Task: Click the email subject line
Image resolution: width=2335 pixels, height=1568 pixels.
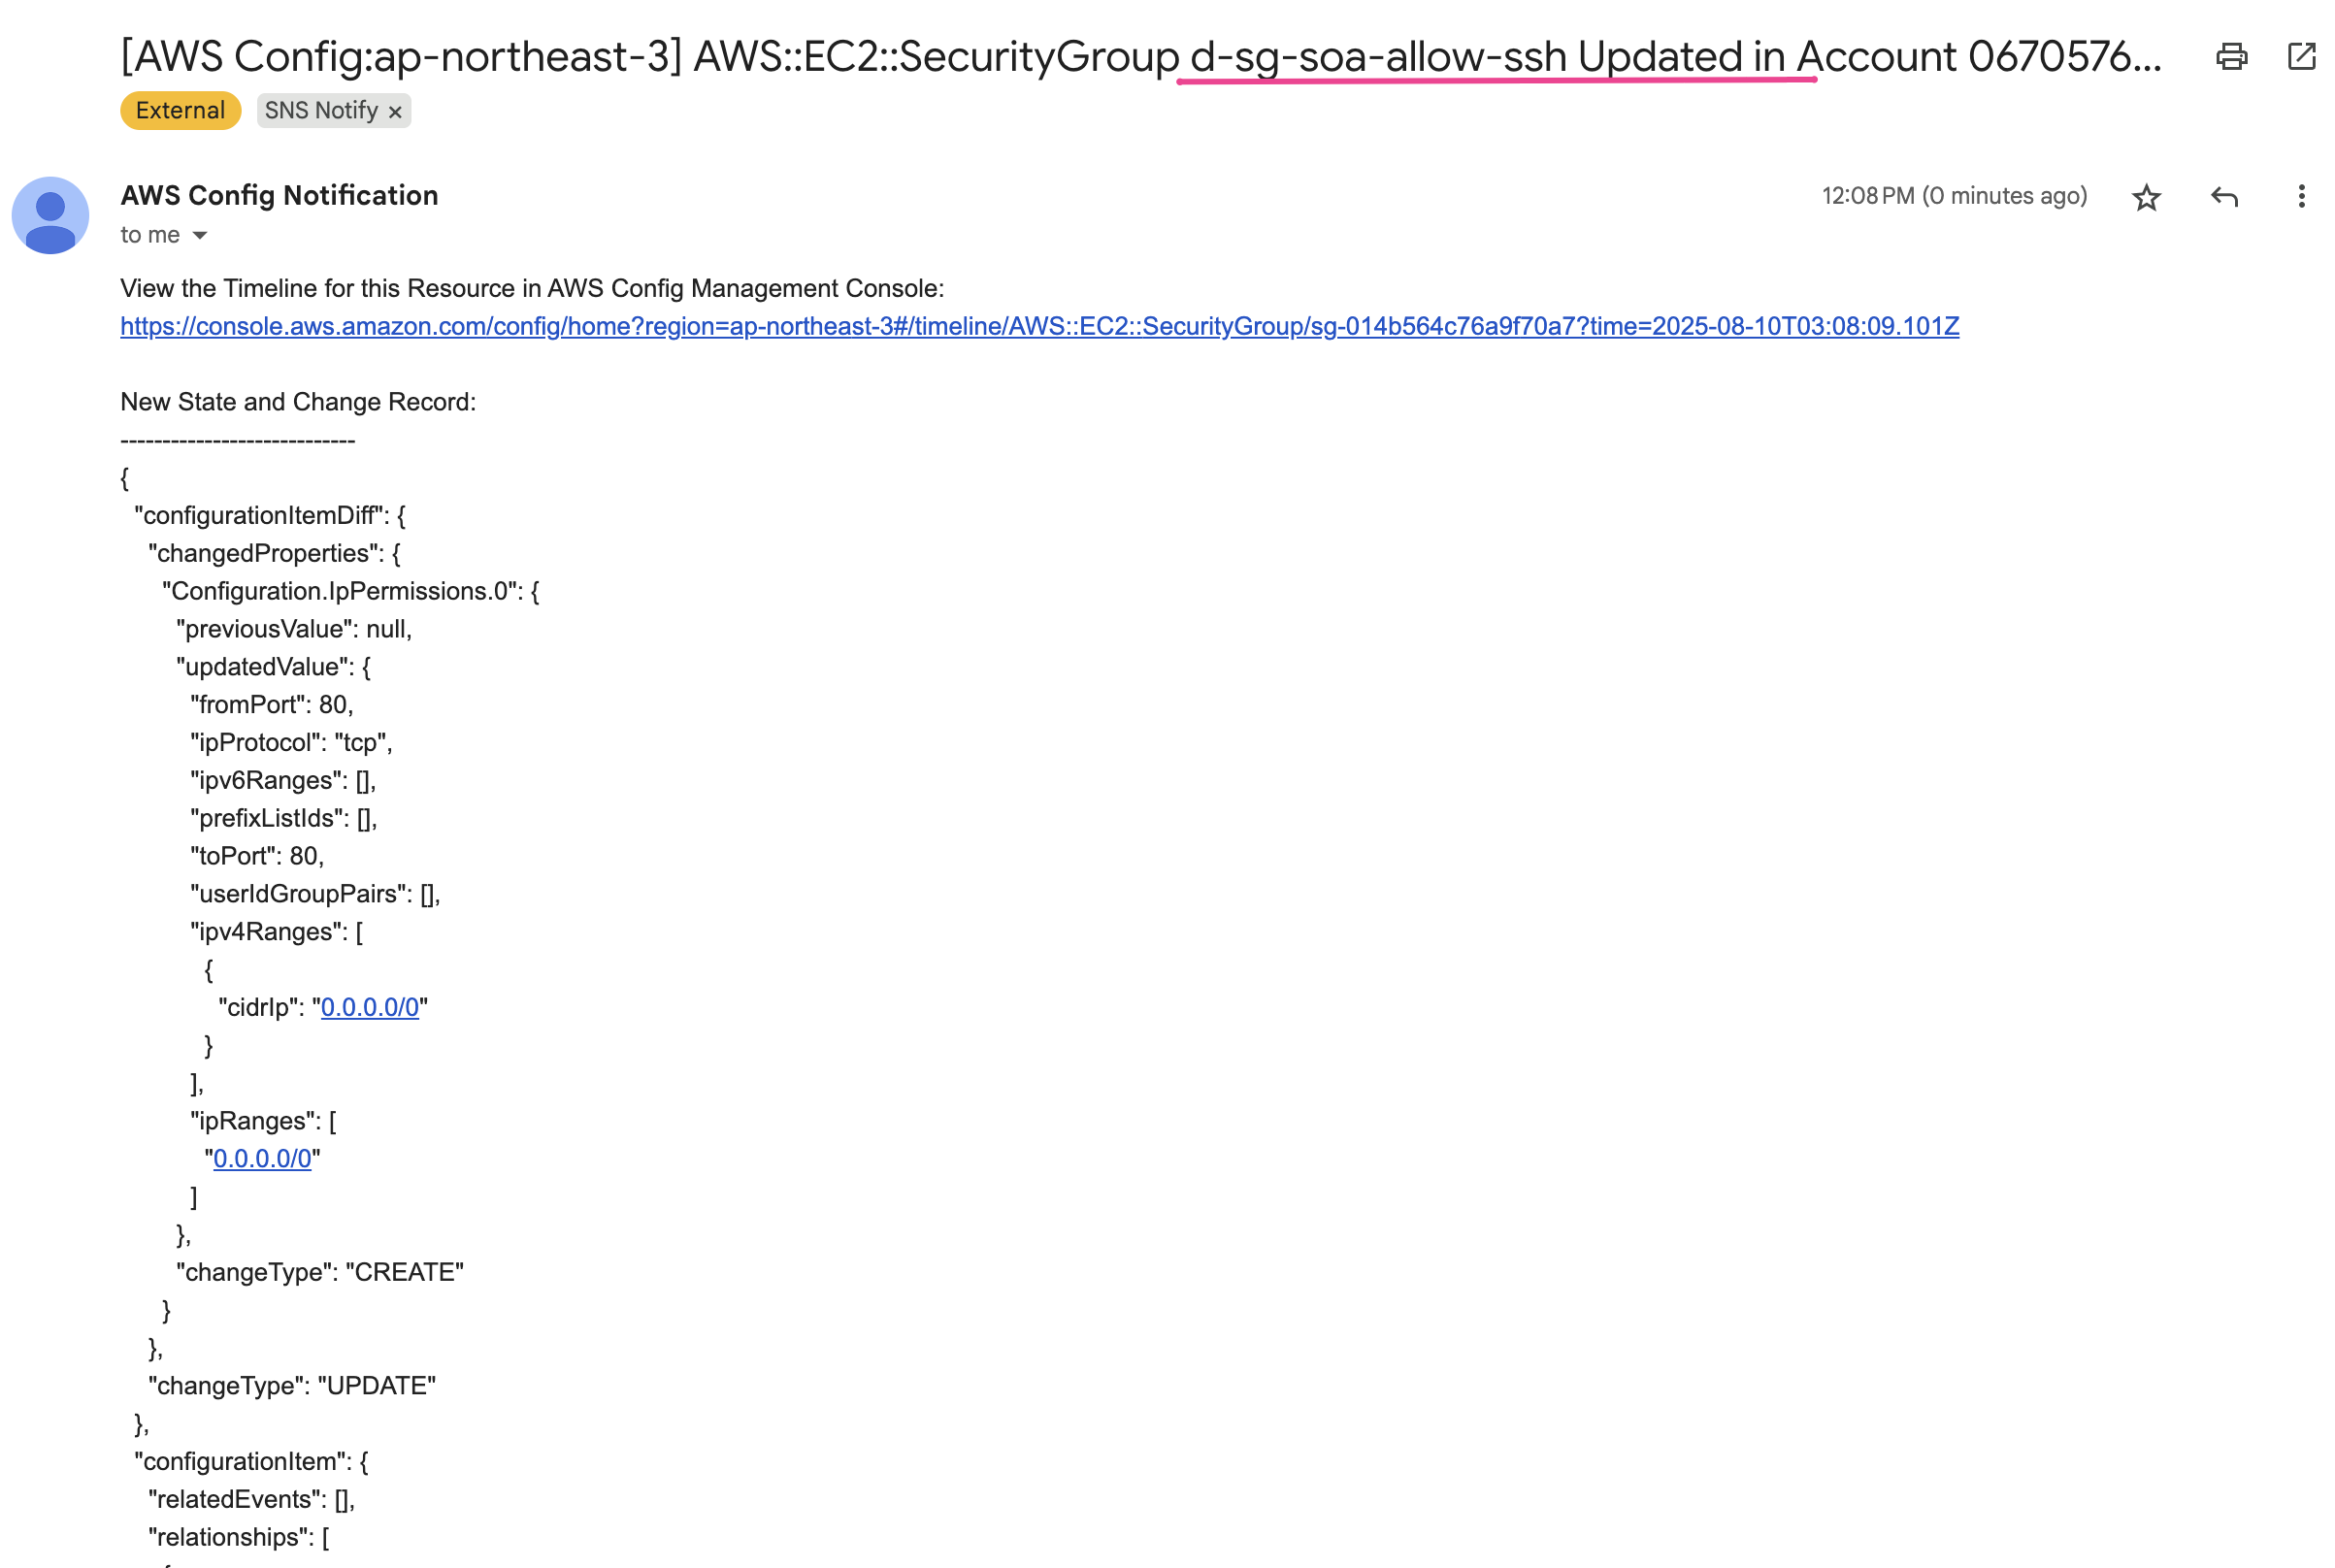Action: pyautogui.click(x=1140, y=57)
